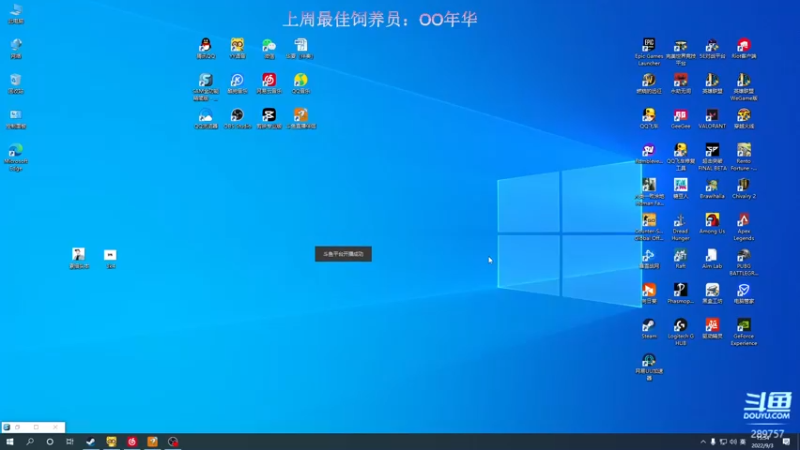This screenshot has width=800, height=450.
Task: Open the NetEase Cloud Music desktop icon
Action: pos(269,83)
